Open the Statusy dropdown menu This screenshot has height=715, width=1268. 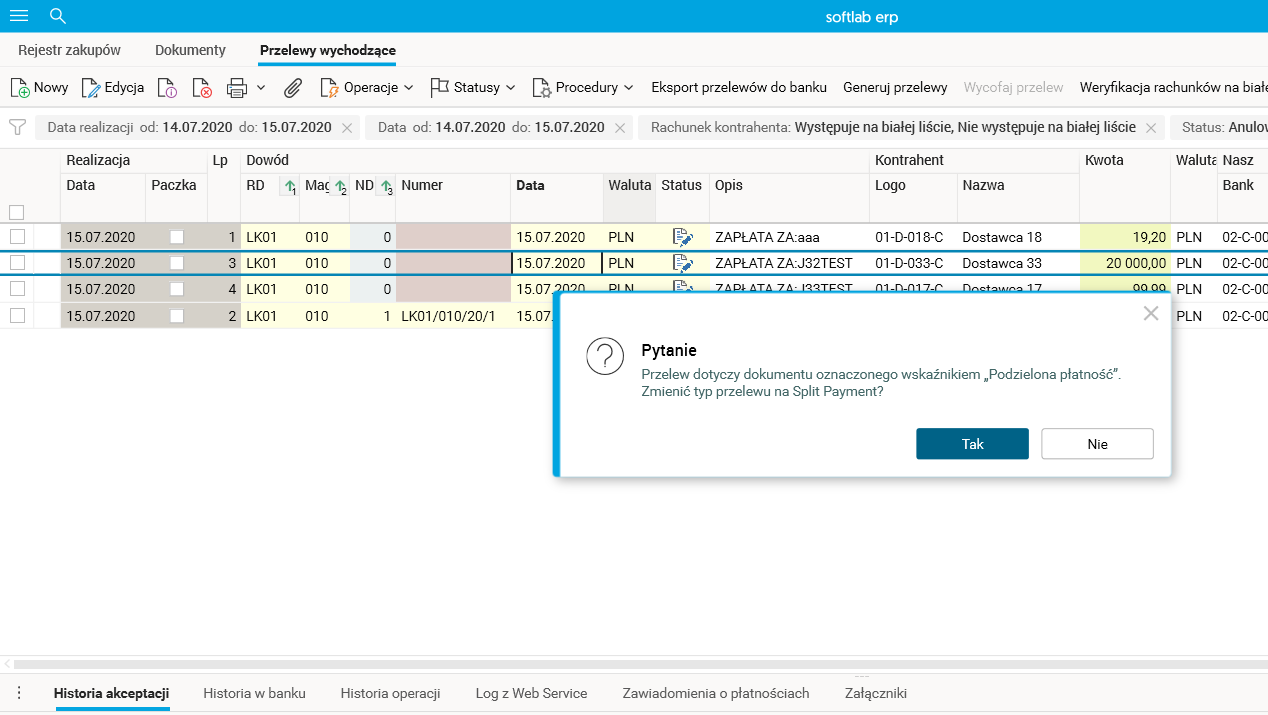[x=473, y=88]
